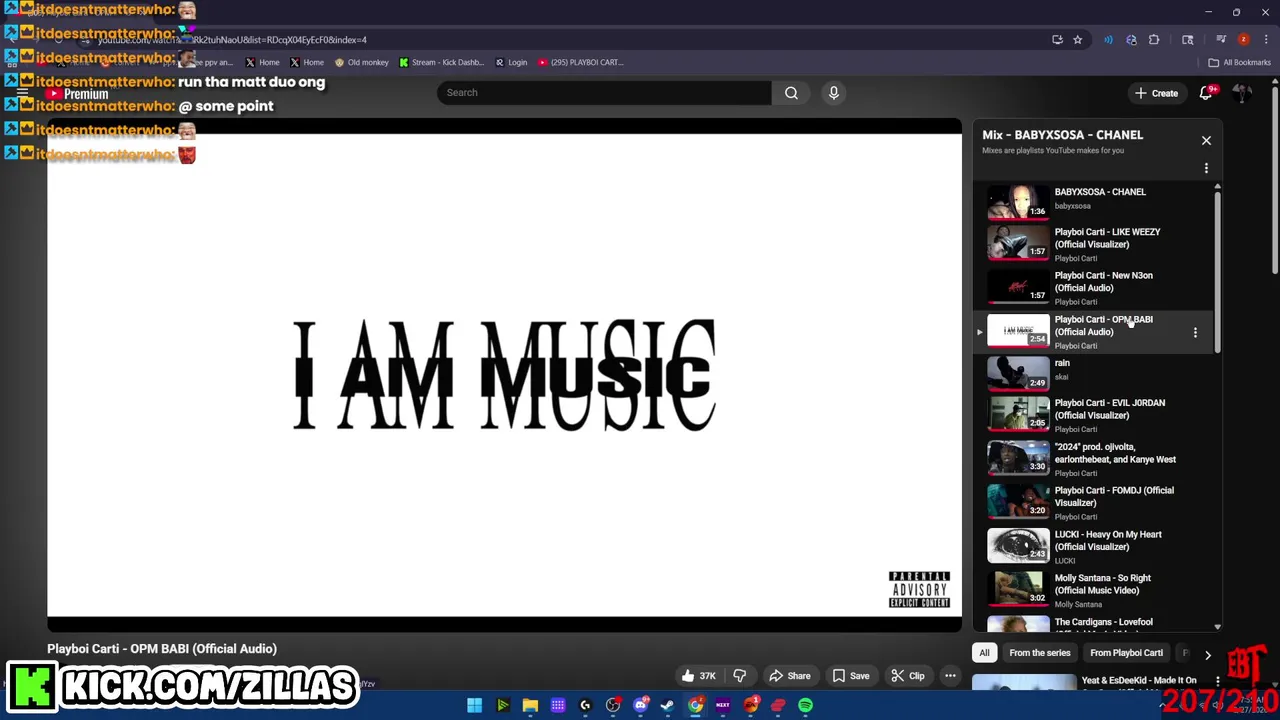Share the OPM BABI video

[x=789, y=676]
